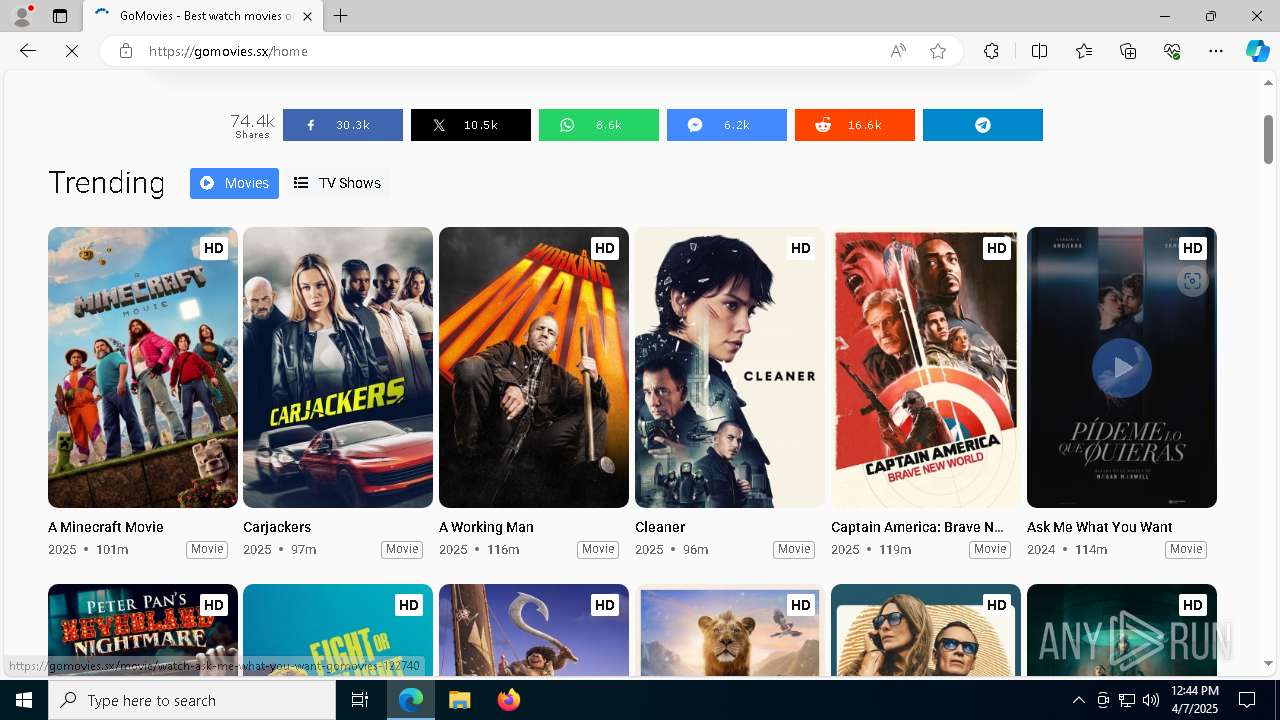The width and height of the screenshot is (1280, 720).
Task: Open the volume control in the tray
Action: [x=1151, y=700]
